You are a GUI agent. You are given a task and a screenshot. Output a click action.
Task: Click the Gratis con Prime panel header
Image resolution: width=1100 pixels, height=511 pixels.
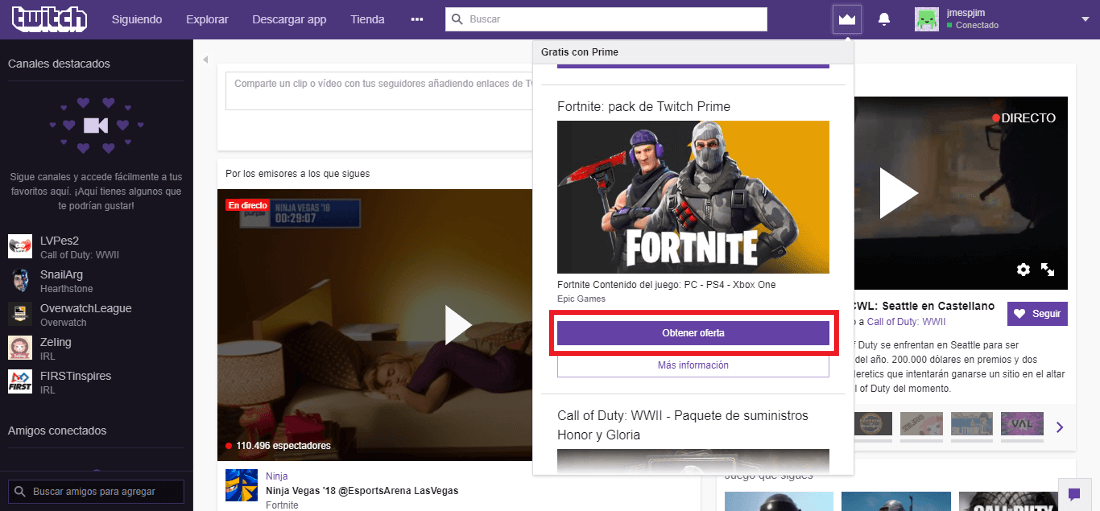coord(693,53)
